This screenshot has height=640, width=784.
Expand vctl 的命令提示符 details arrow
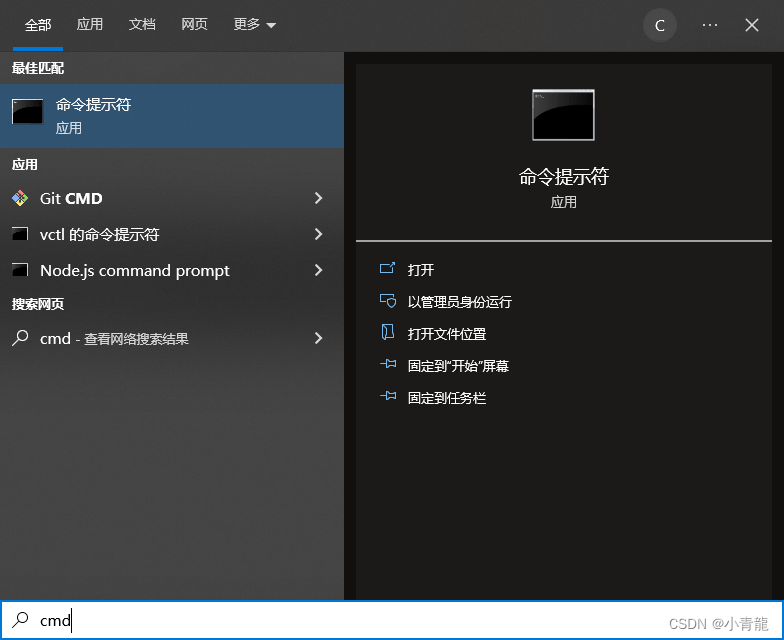click(318, 234)
